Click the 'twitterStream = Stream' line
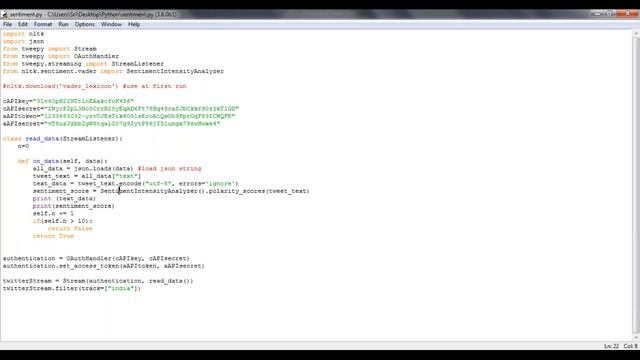 click(98, 281)
